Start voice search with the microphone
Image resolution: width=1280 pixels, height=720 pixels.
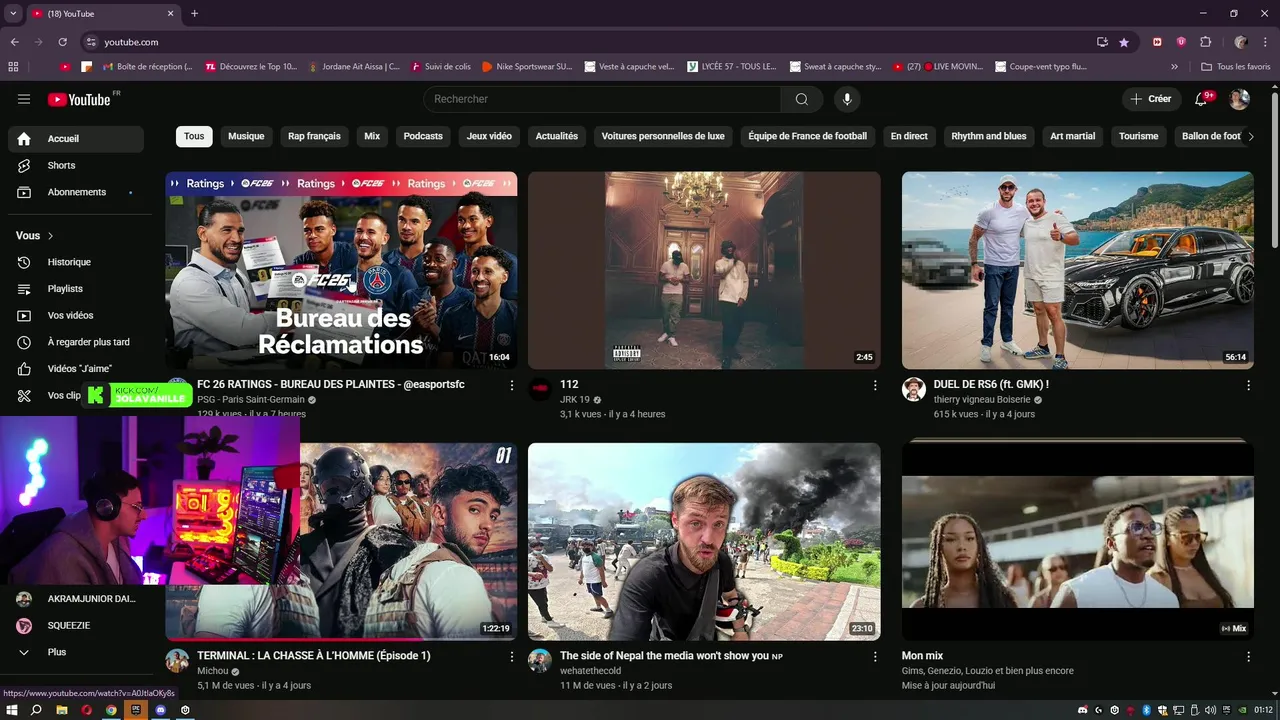[x=847, y=99]
